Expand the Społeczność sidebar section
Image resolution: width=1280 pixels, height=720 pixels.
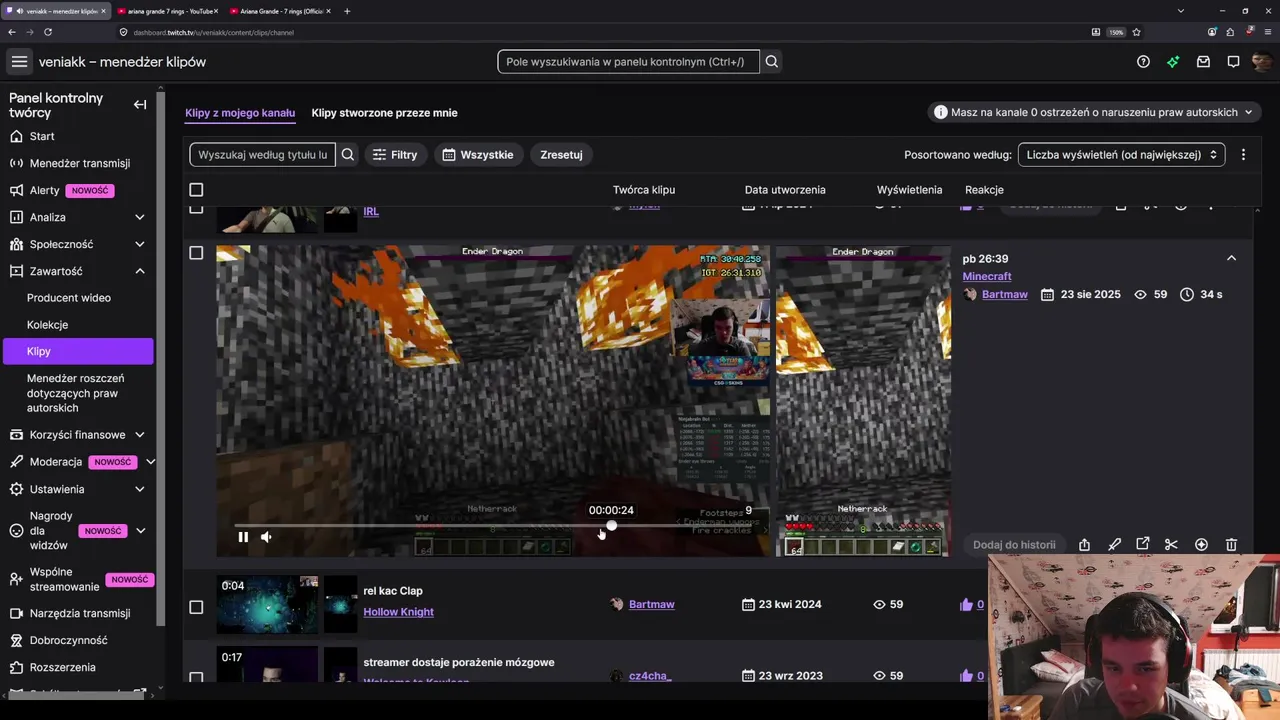(x=139, y=244)
